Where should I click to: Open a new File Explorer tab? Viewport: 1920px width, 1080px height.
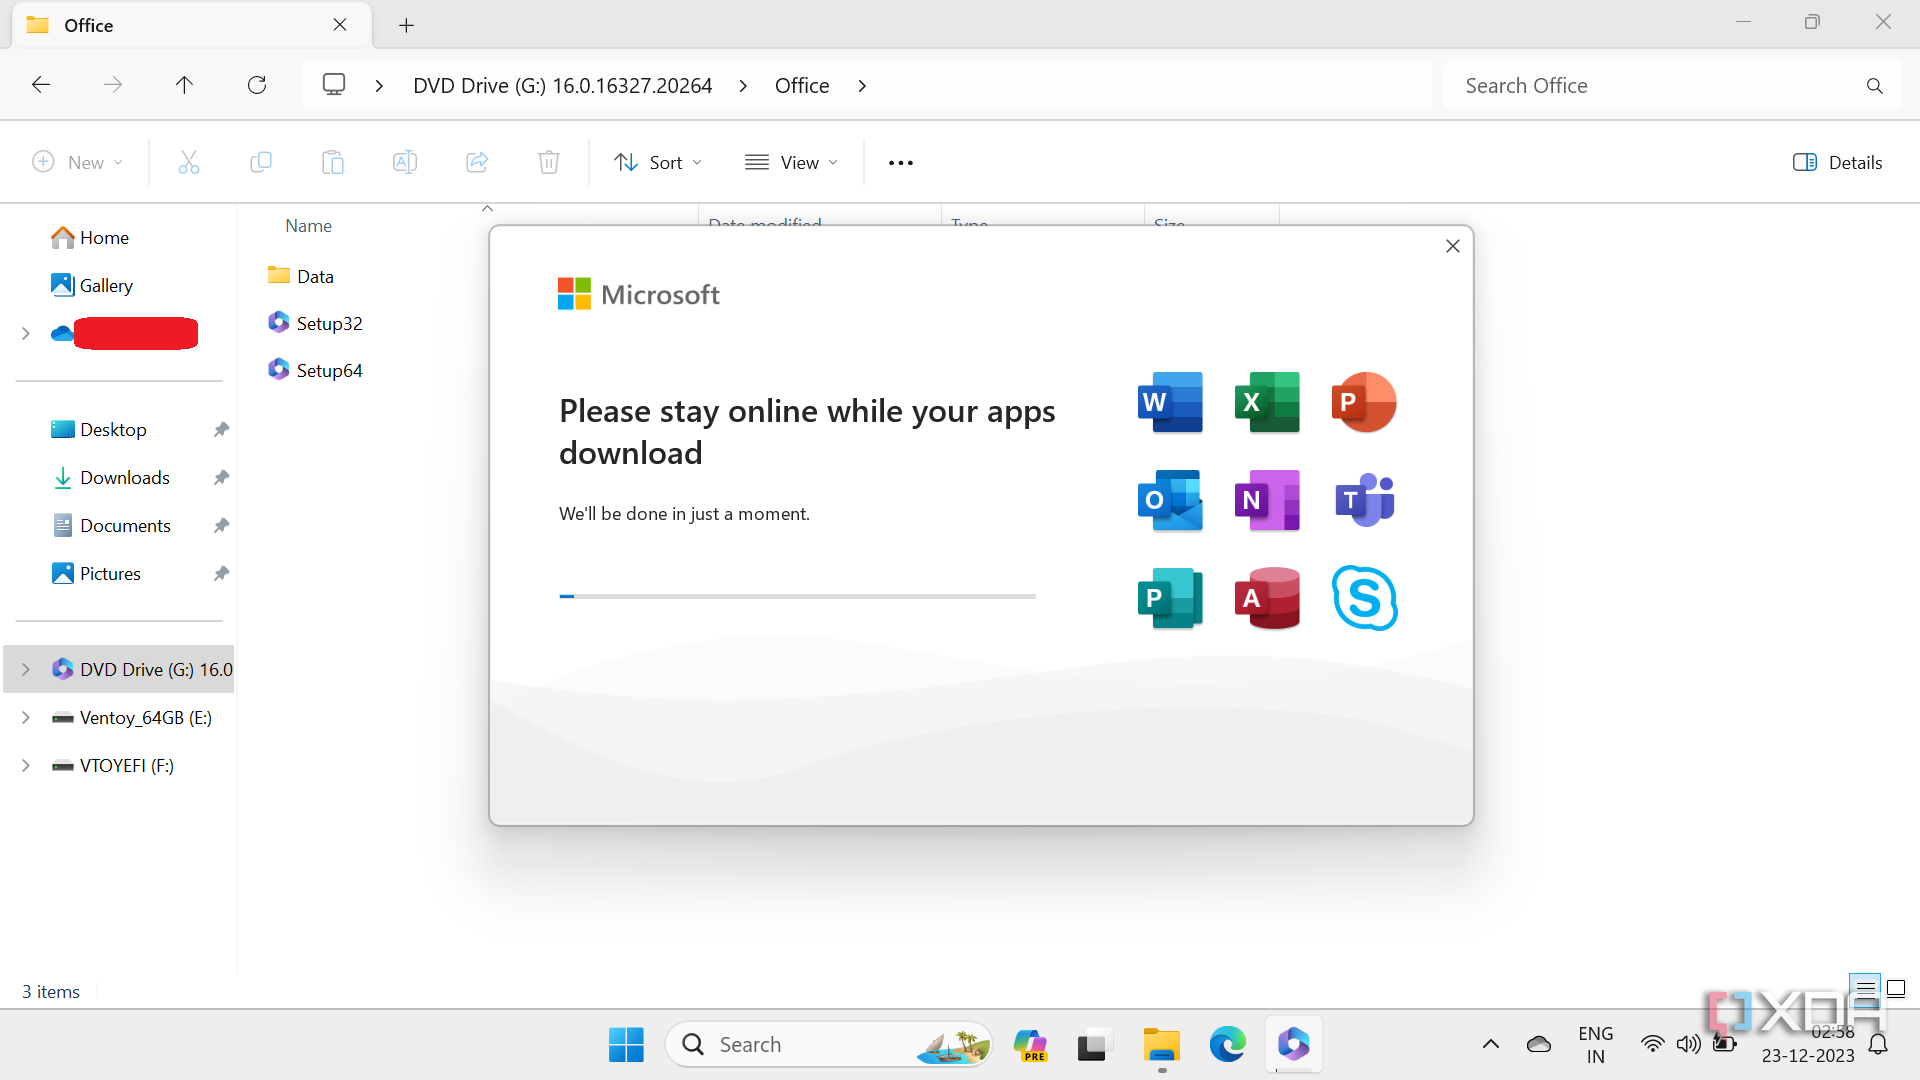[x=406, y=25]
